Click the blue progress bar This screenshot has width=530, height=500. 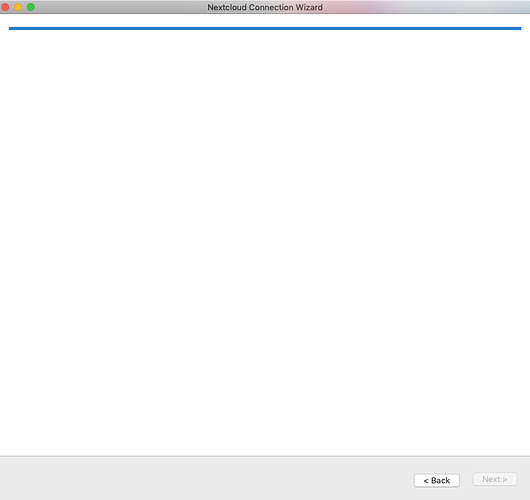pos(265,28)
